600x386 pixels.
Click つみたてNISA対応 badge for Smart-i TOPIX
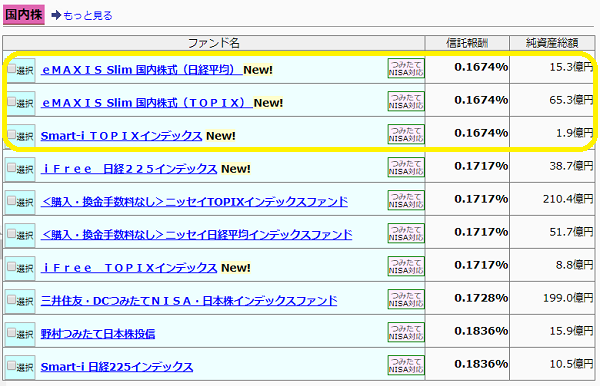(406, 134)
